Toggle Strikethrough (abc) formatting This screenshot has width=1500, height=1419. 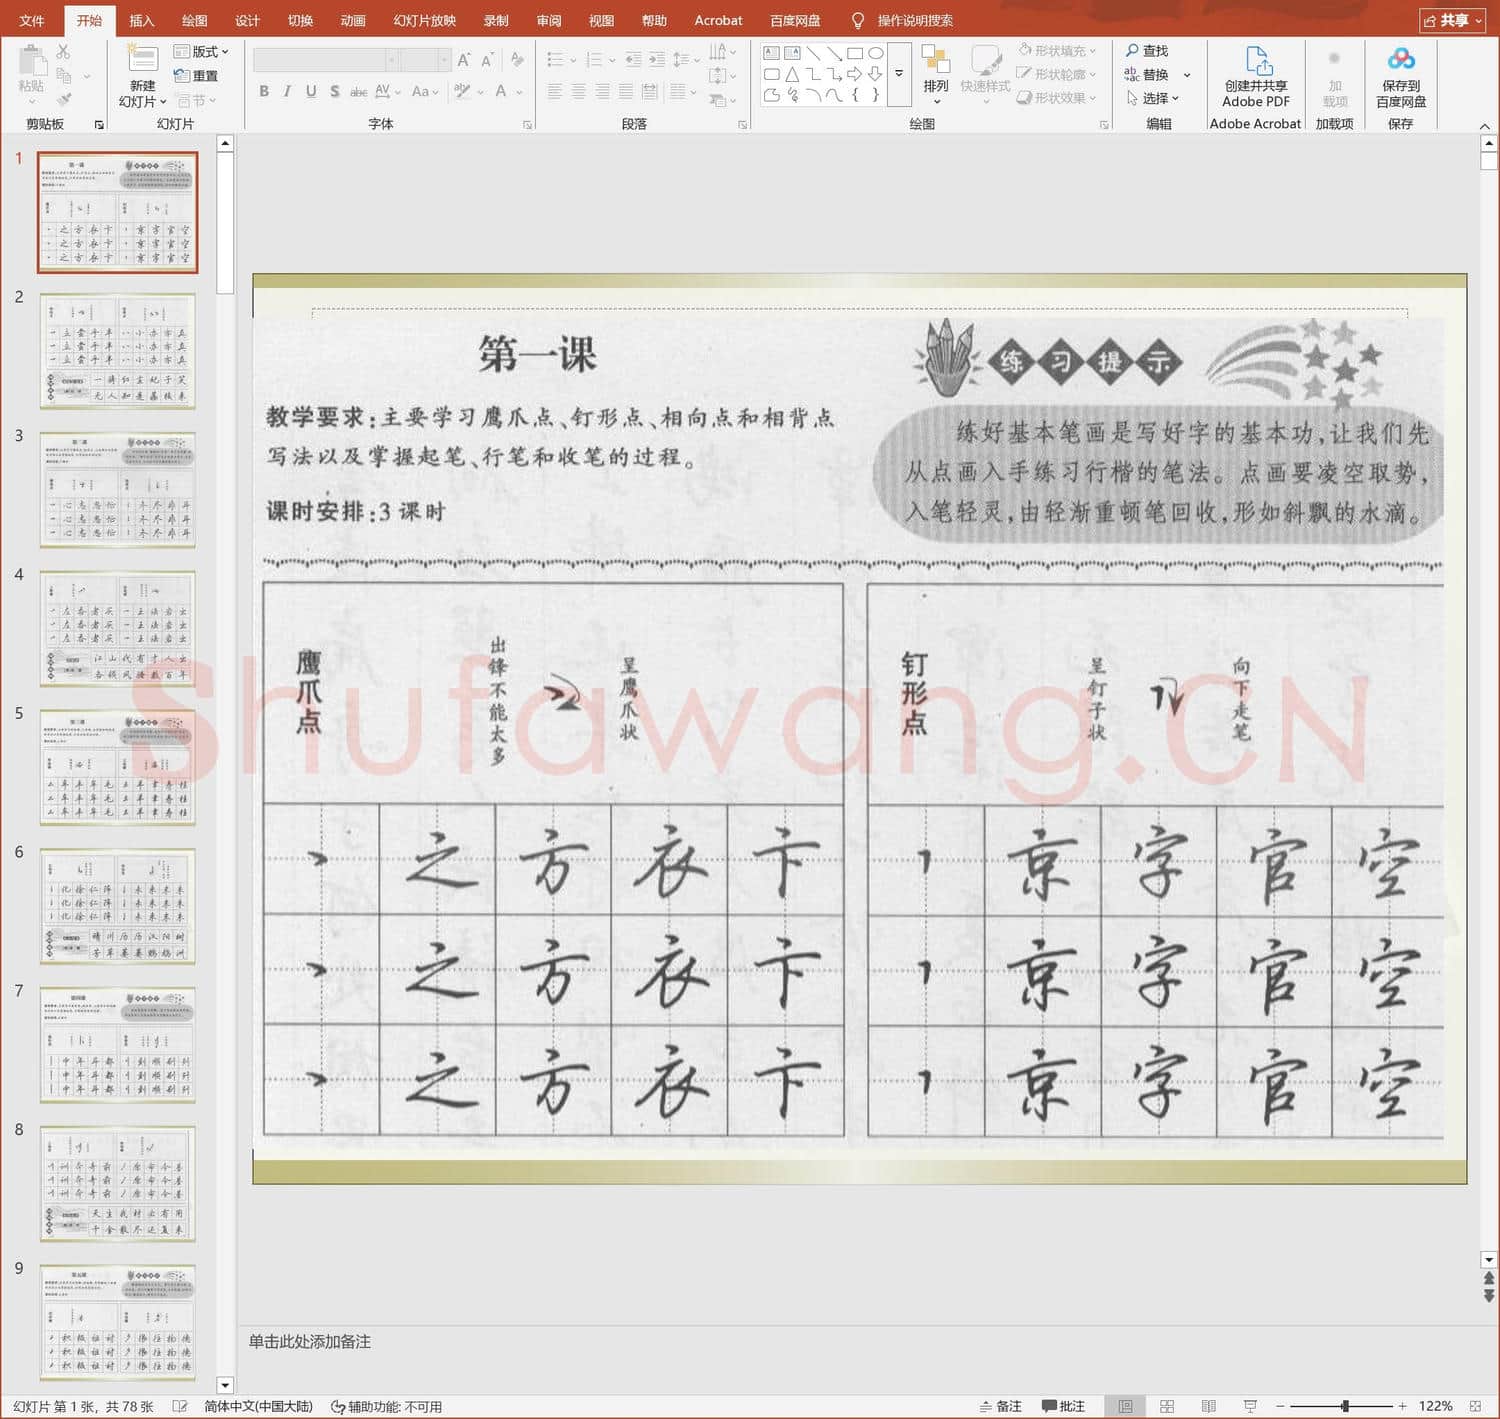tap(358, 91)
